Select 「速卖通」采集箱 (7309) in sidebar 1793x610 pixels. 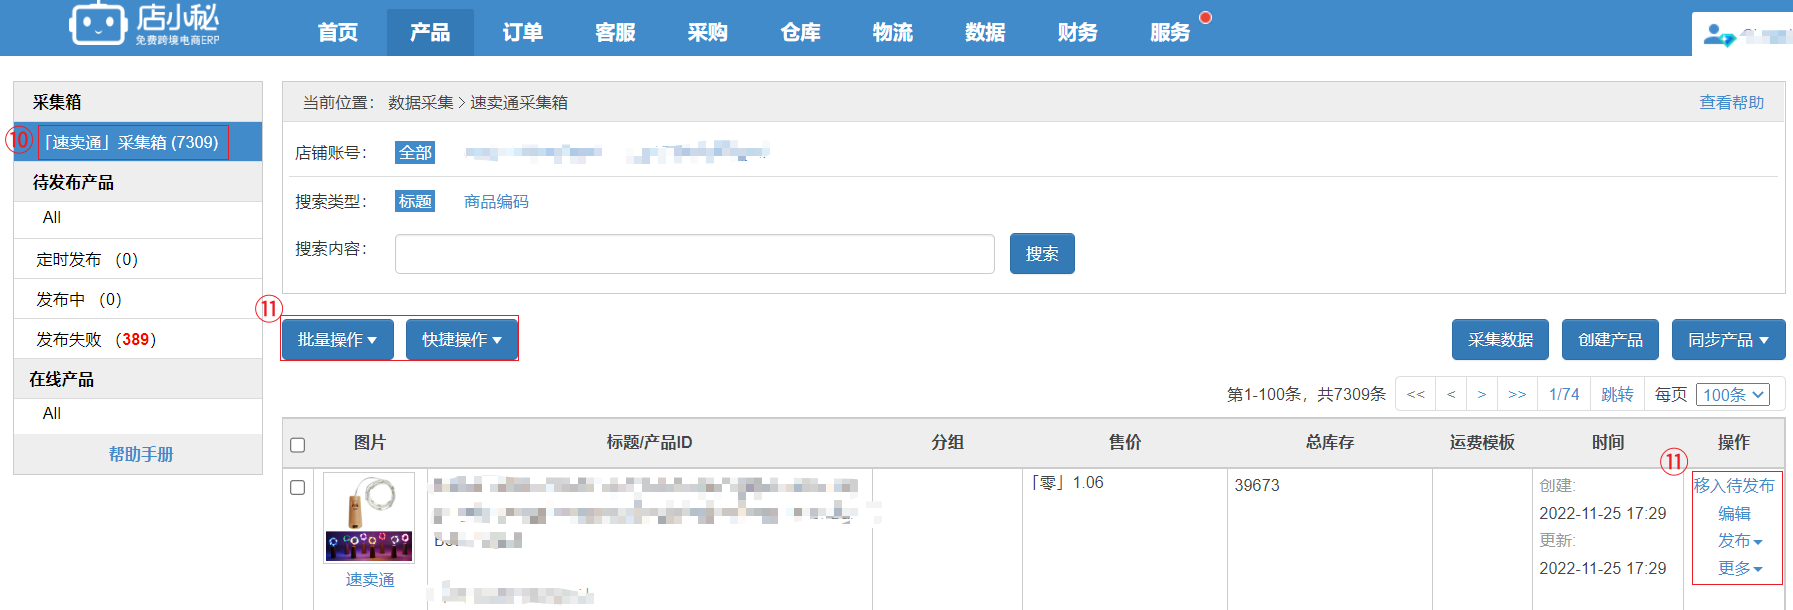[x=138, y=142]
